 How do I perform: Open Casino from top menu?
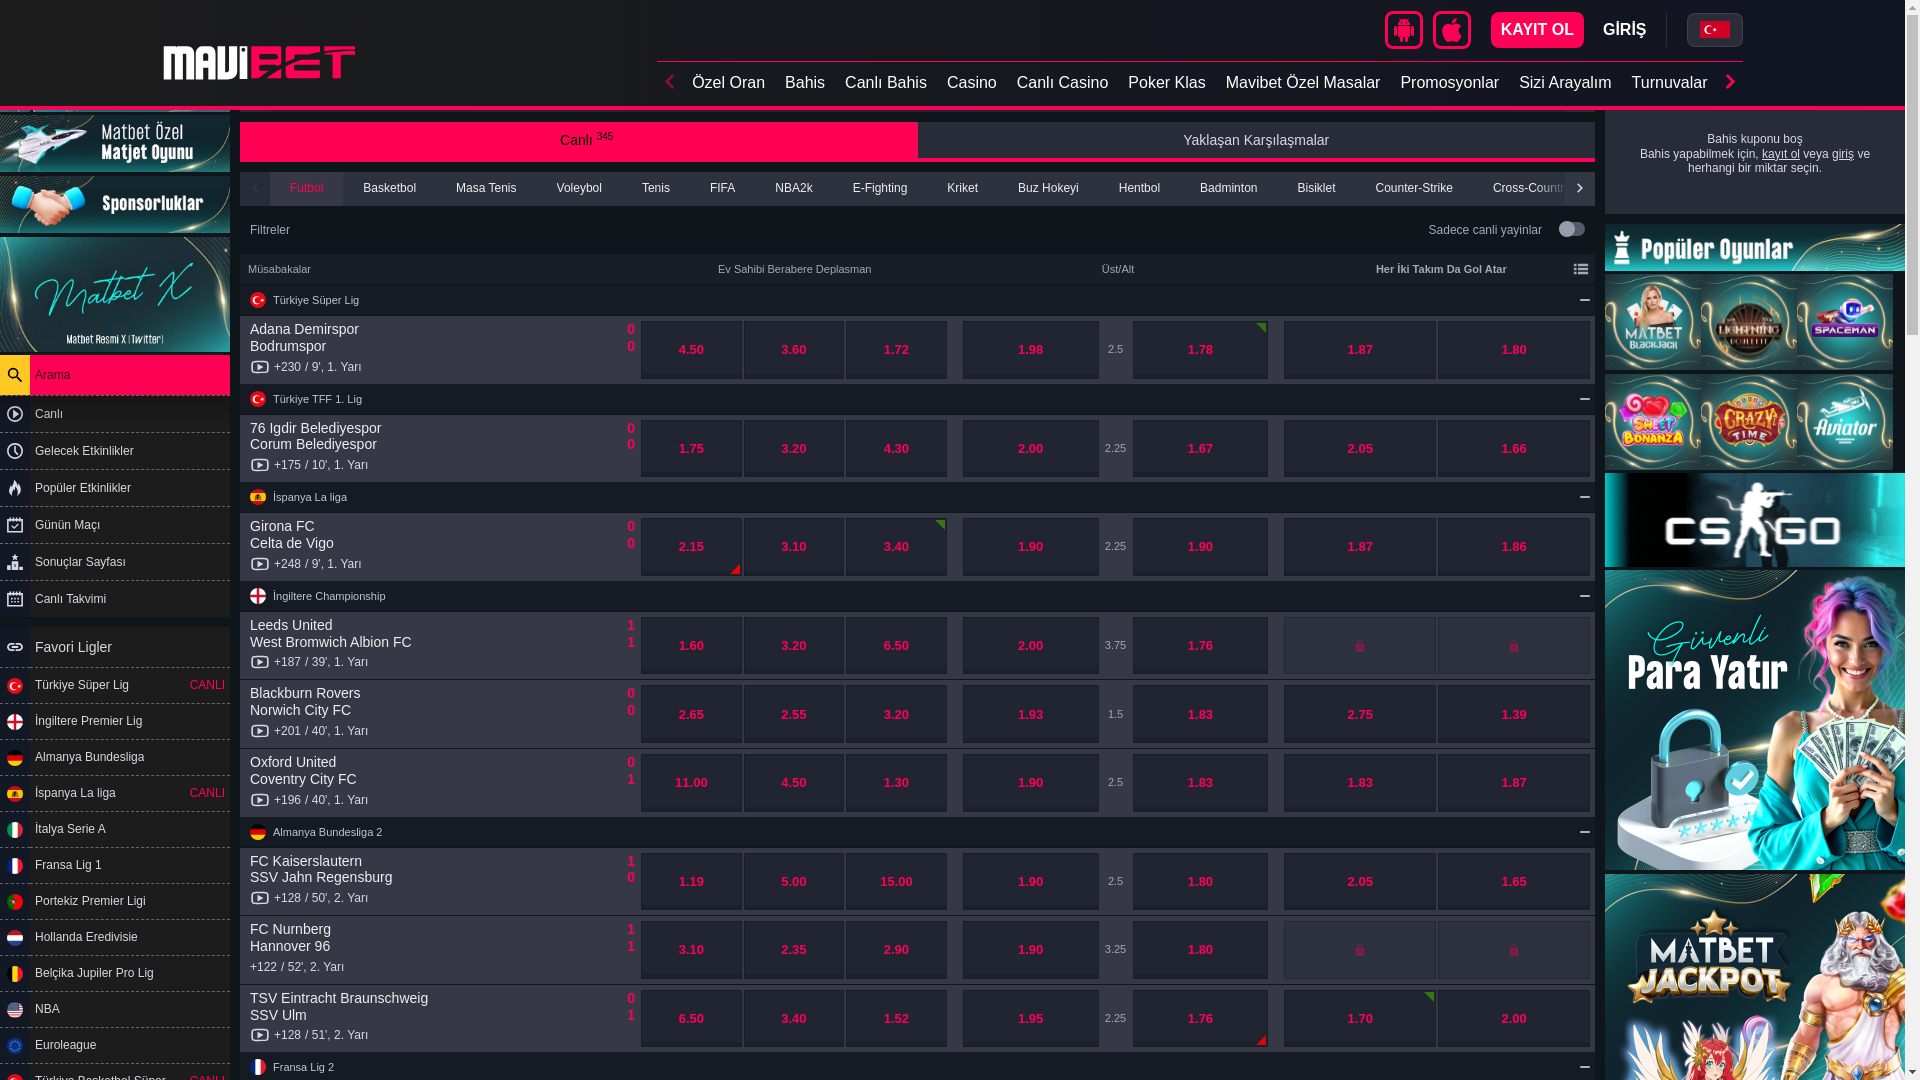(971, 83)
